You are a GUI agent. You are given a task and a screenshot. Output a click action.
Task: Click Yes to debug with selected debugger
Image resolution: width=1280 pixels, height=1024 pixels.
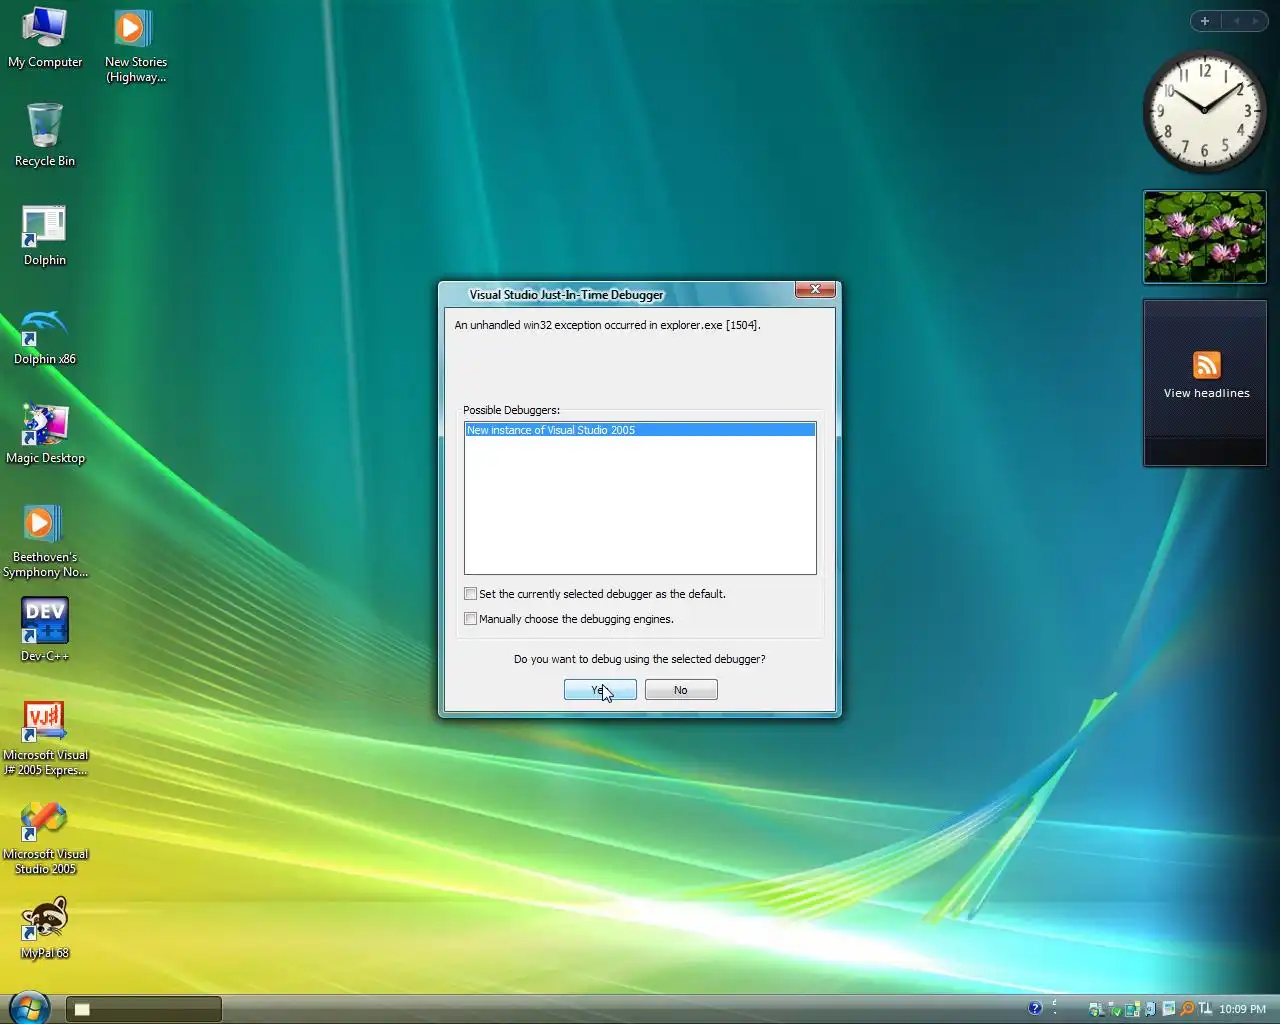coord(600,690)
